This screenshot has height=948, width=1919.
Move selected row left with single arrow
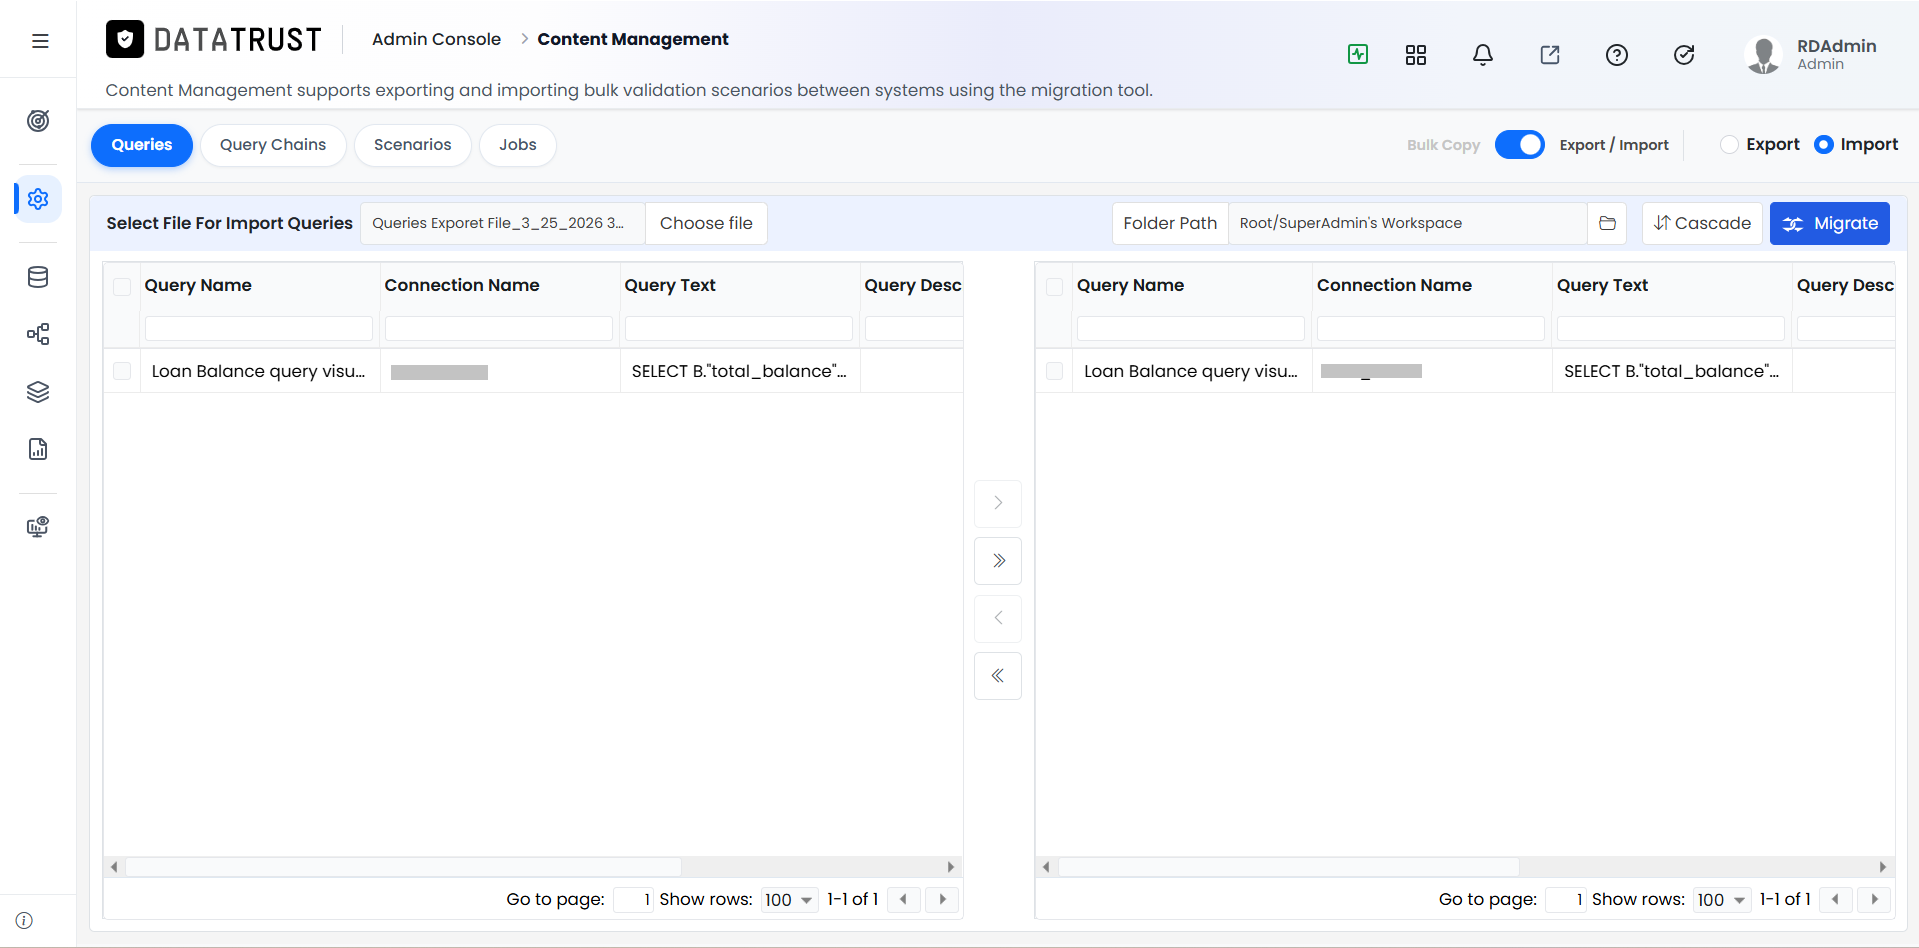998,618
